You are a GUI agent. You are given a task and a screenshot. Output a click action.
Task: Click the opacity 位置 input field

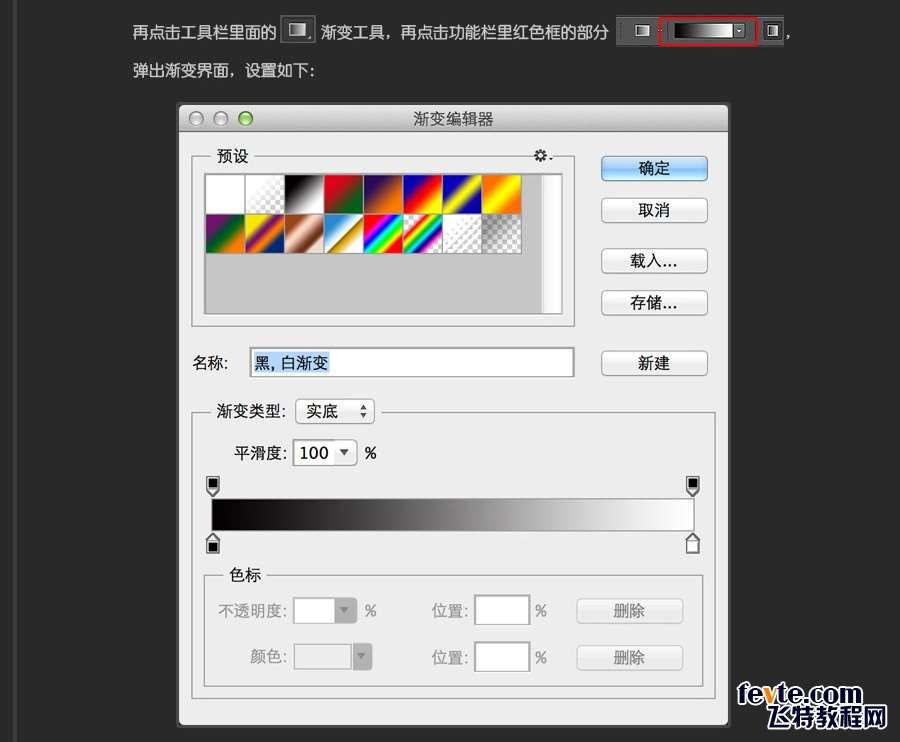coord(502,609)
